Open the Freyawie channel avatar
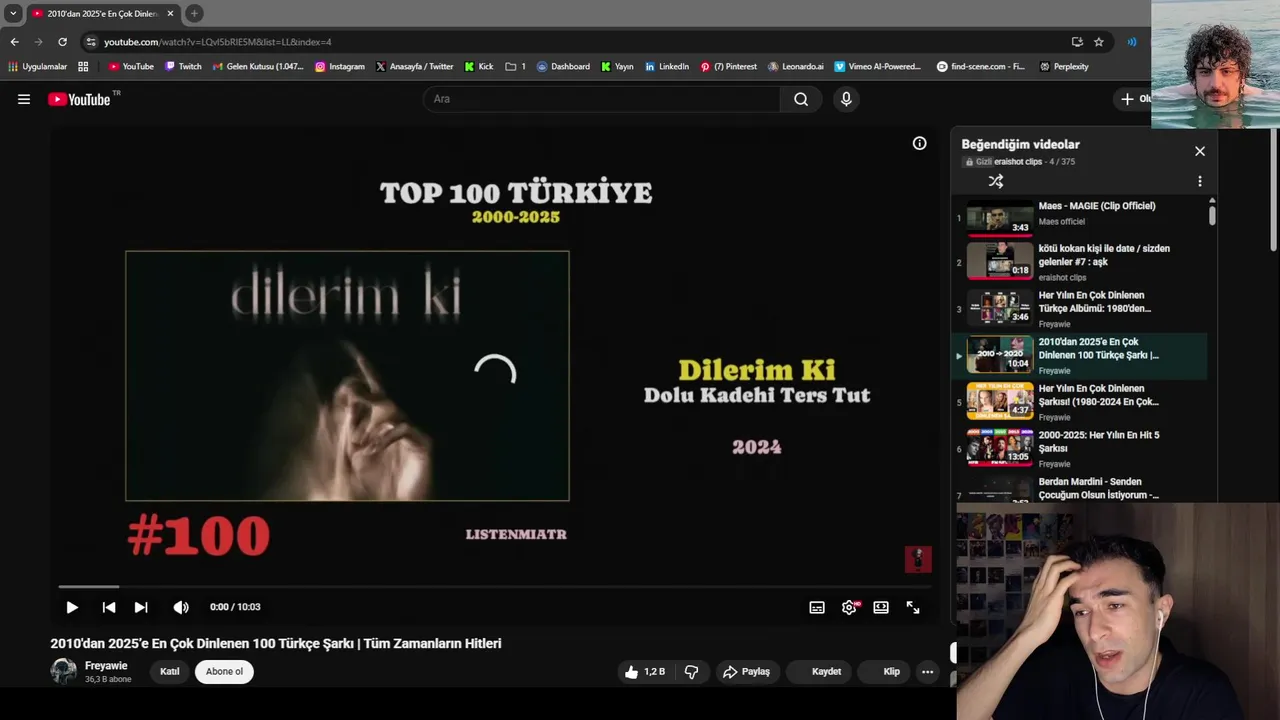This screenshot has width=1280, height=720. tap(64, 671)
